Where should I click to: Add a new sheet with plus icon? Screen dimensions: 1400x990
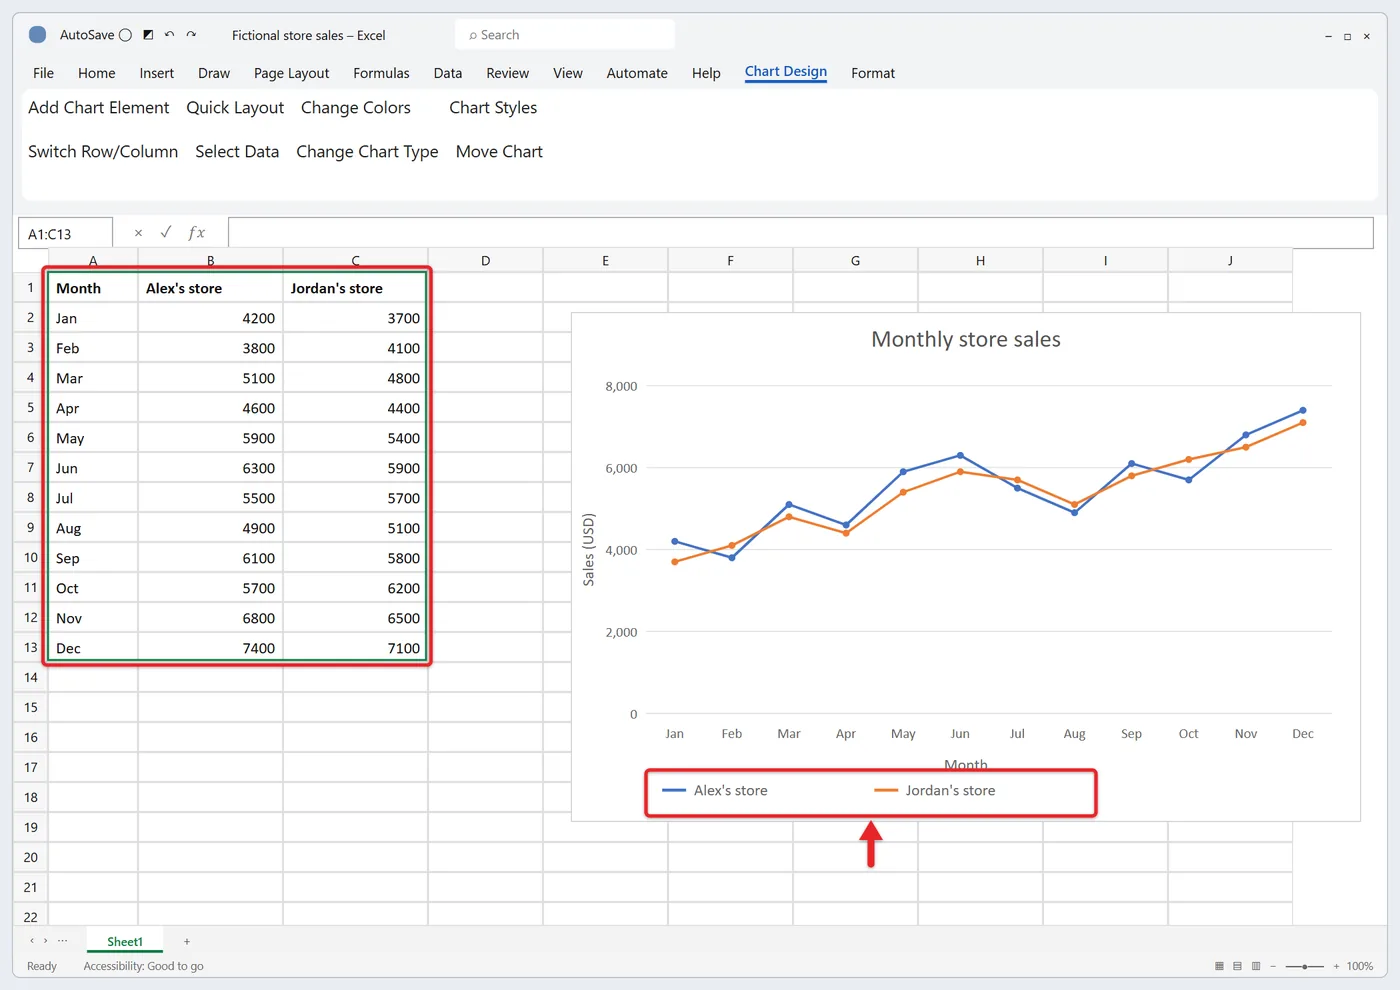point(187,942)
